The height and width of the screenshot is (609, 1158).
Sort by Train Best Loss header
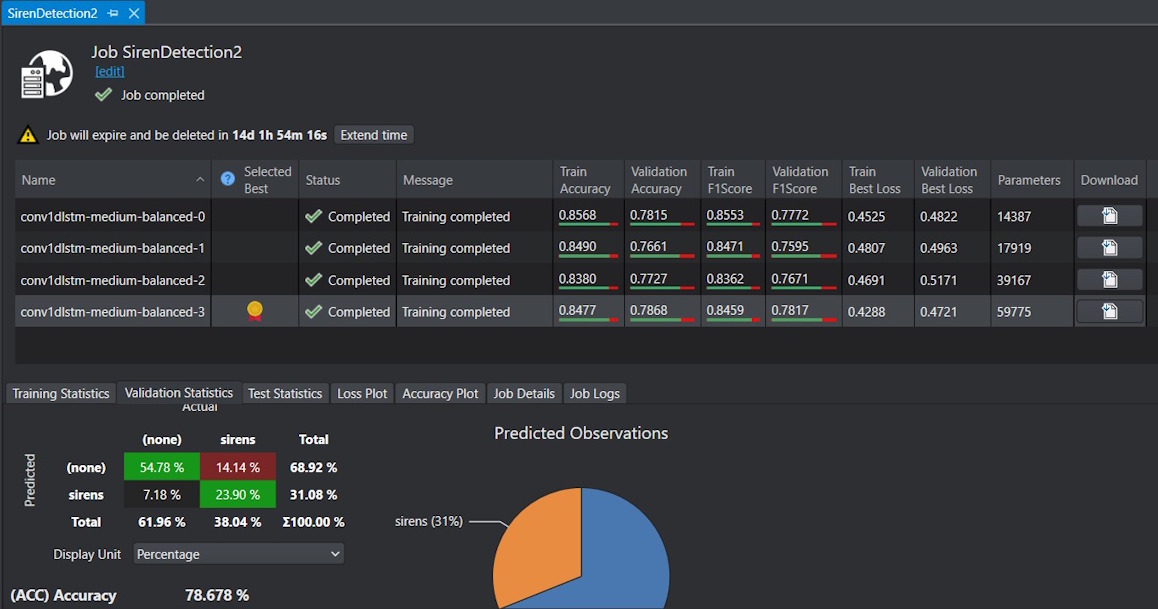pos(878,179)
